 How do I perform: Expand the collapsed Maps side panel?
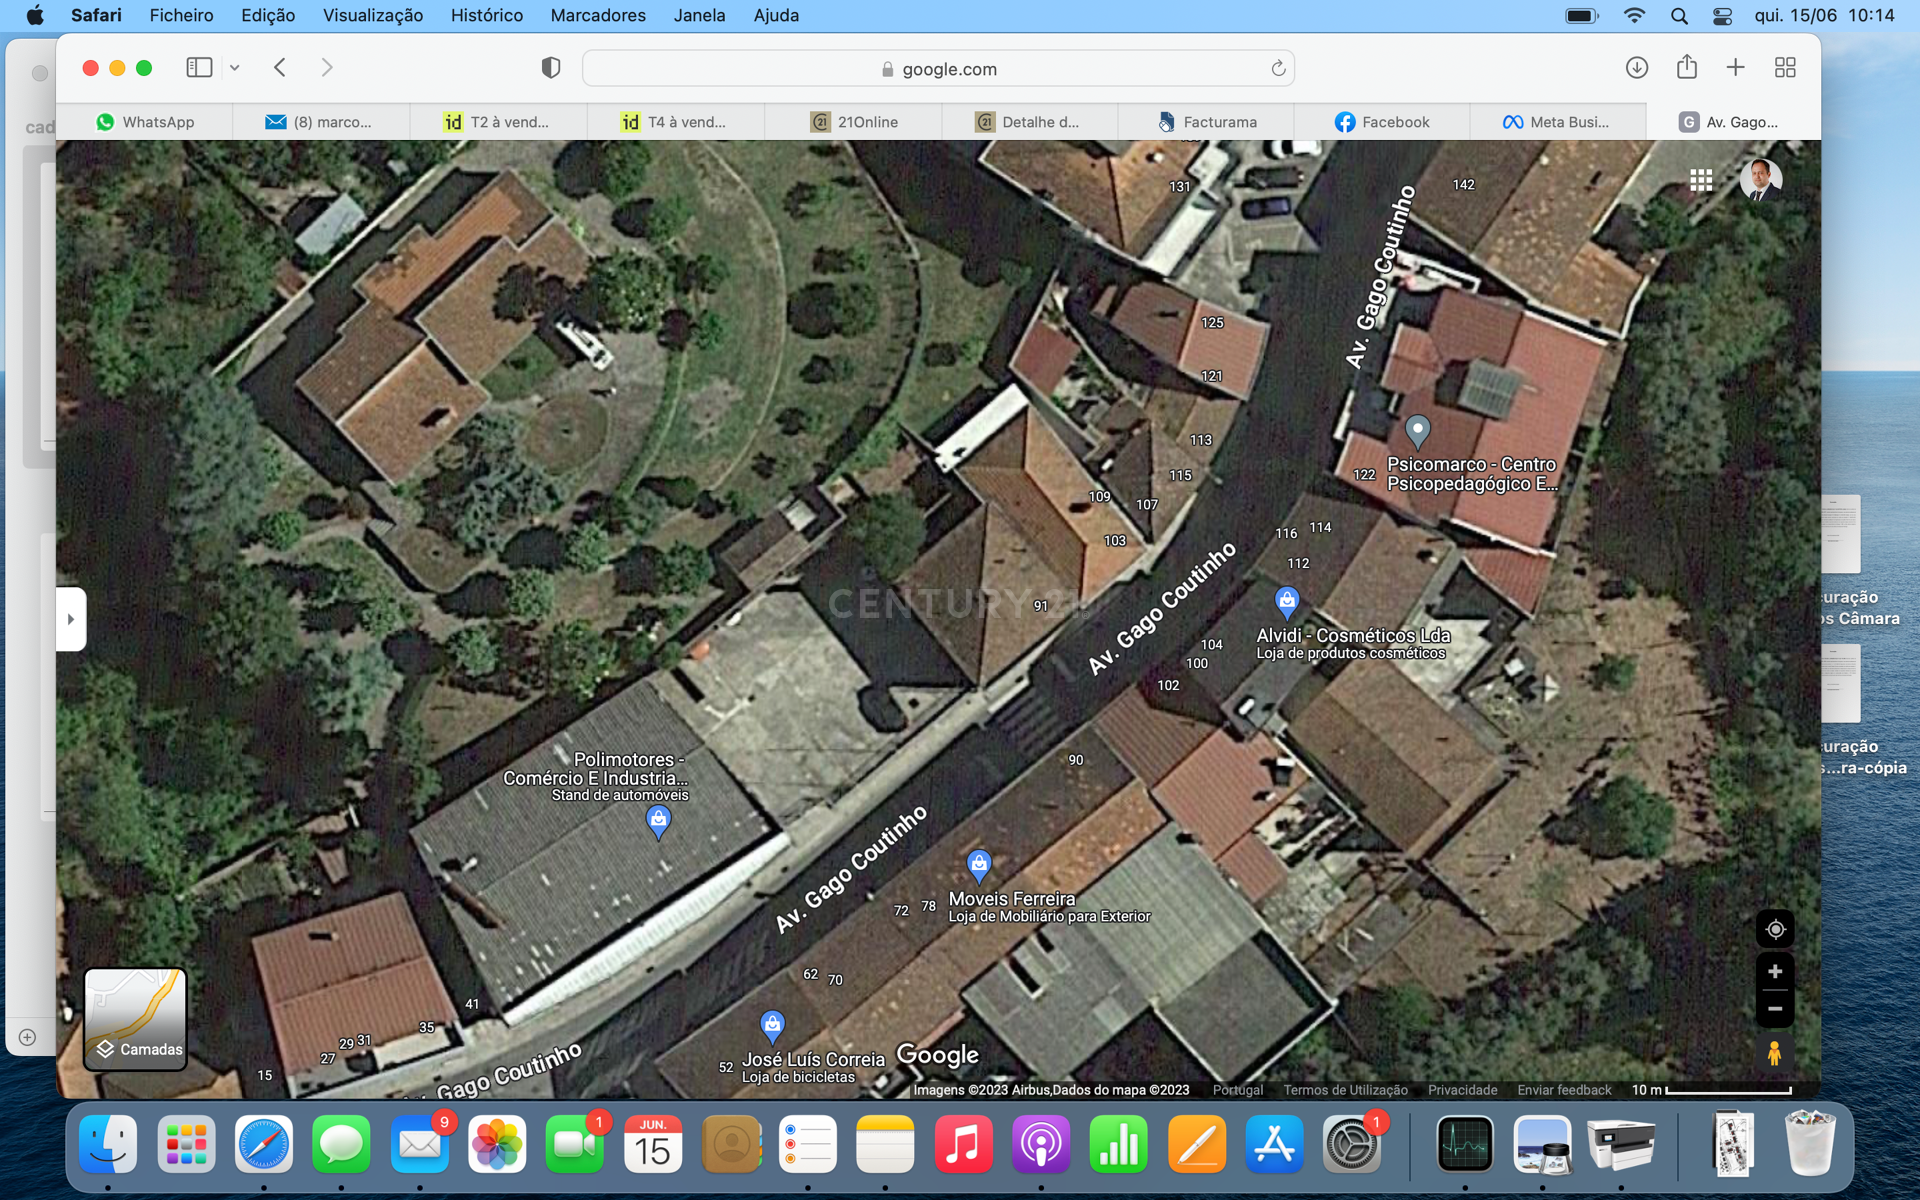tap(71, 619)
